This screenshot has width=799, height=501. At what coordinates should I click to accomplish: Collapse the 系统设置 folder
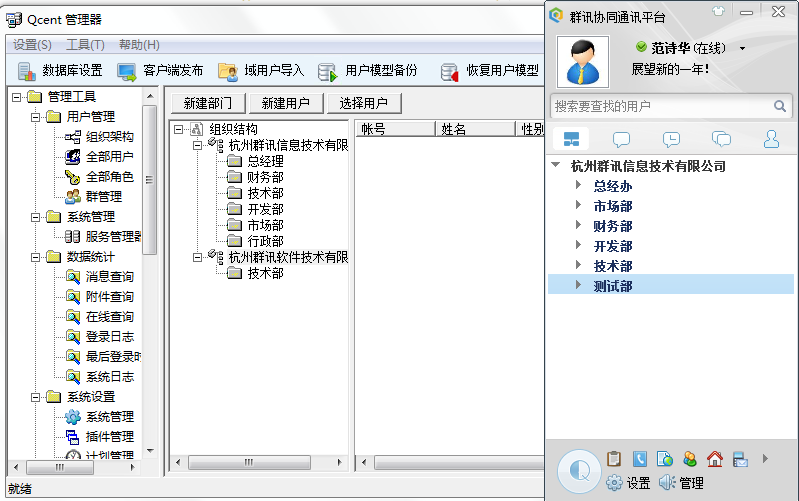(x=35, y=397)
